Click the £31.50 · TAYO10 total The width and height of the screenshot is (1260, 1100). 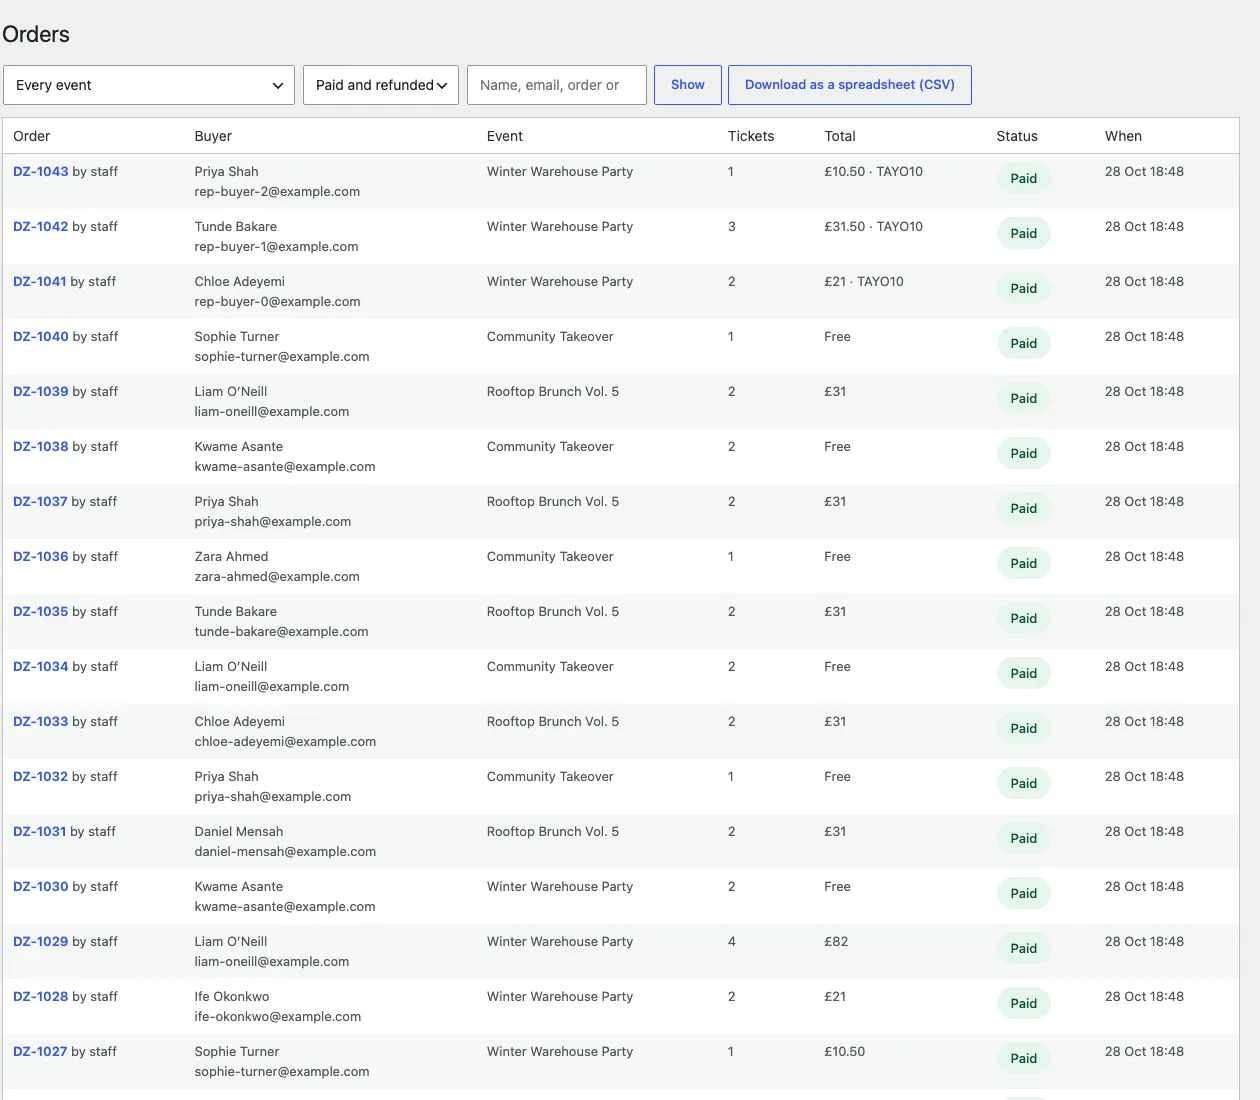(874, 227)
